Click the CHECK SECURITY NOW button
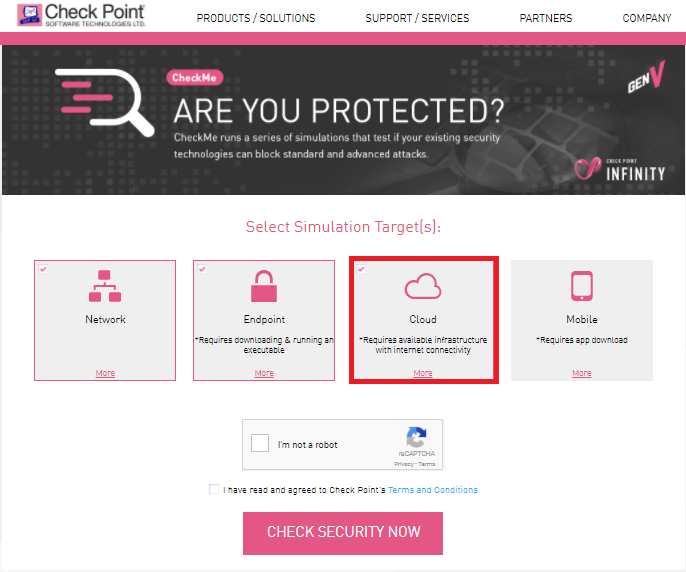This screenshot has height=572, width=686. [x=343, y=533]
